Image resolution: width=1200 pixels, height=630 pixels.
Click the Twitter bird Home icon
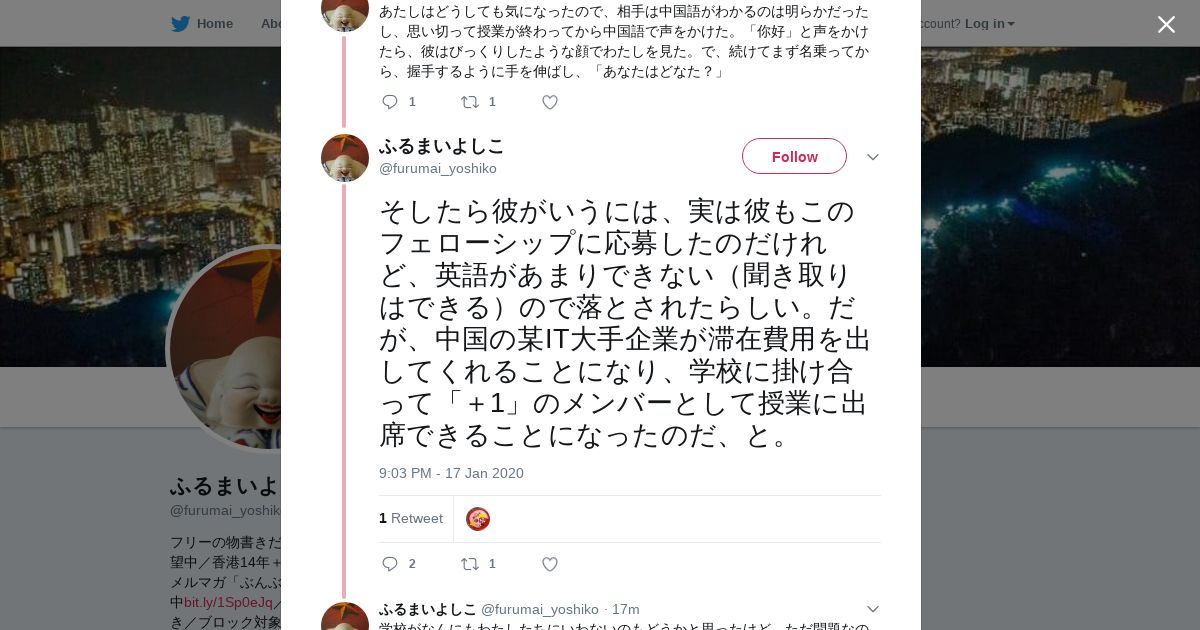180,24
